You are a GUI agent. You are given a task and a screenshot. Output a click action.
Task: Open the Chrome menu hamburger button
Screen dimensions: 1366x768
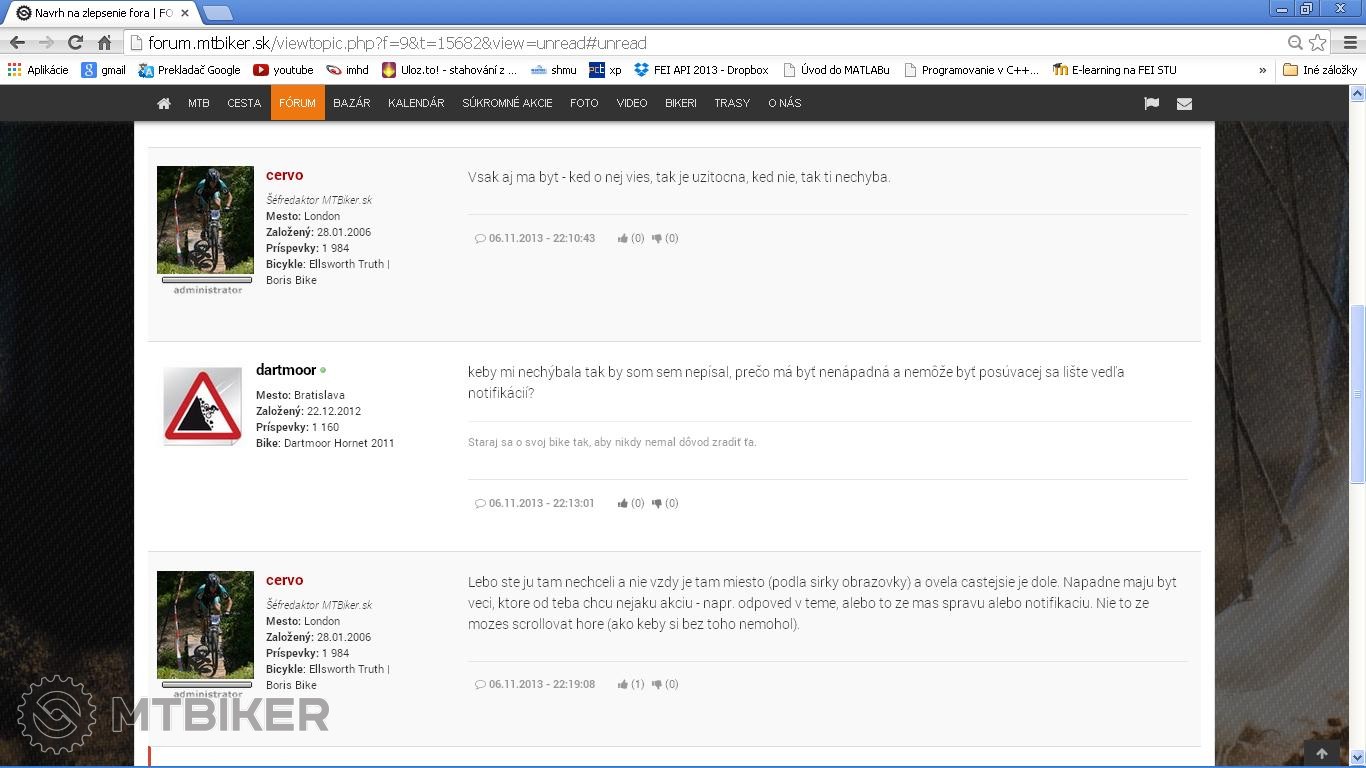[x=1349, y=43]
